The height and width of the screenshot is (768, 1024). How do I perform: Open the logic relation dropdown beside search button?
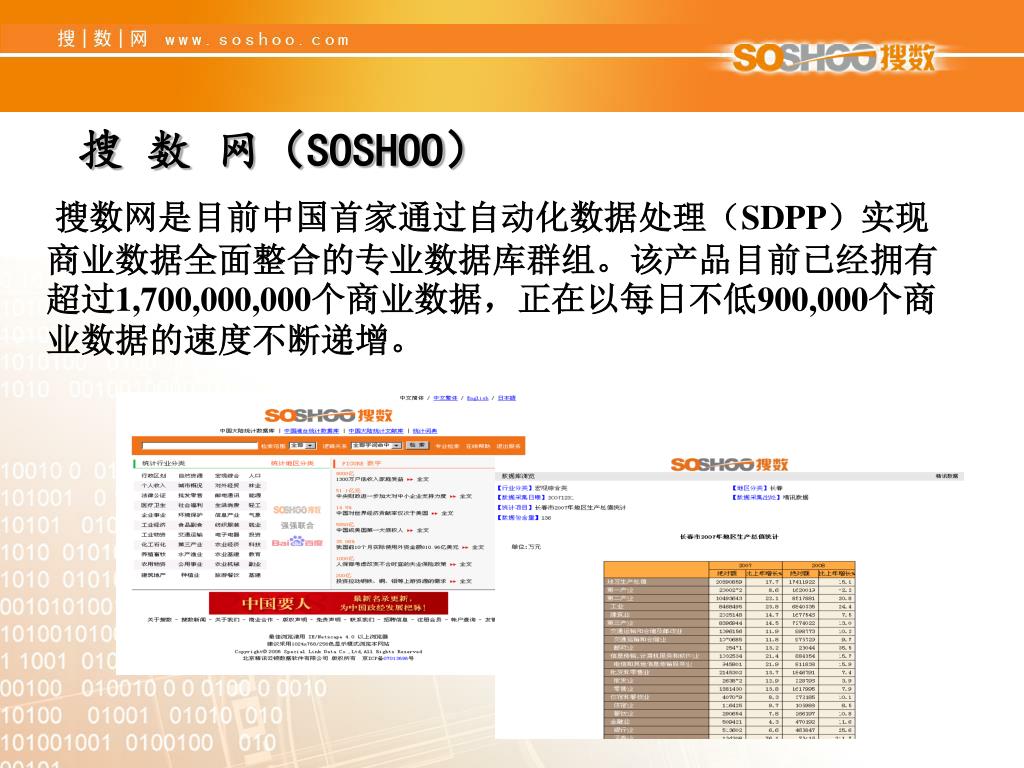tap(376, 445)
